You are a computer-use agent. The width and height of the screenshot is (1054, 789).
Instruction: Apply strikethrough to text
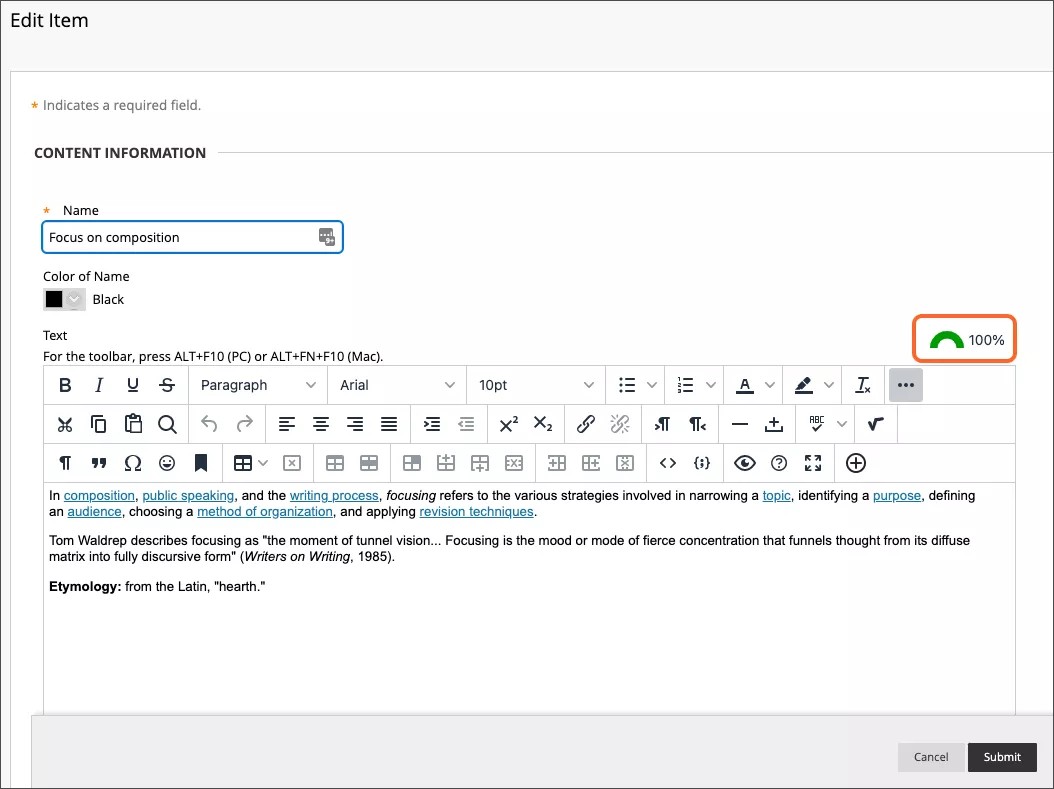coord(167,385)
